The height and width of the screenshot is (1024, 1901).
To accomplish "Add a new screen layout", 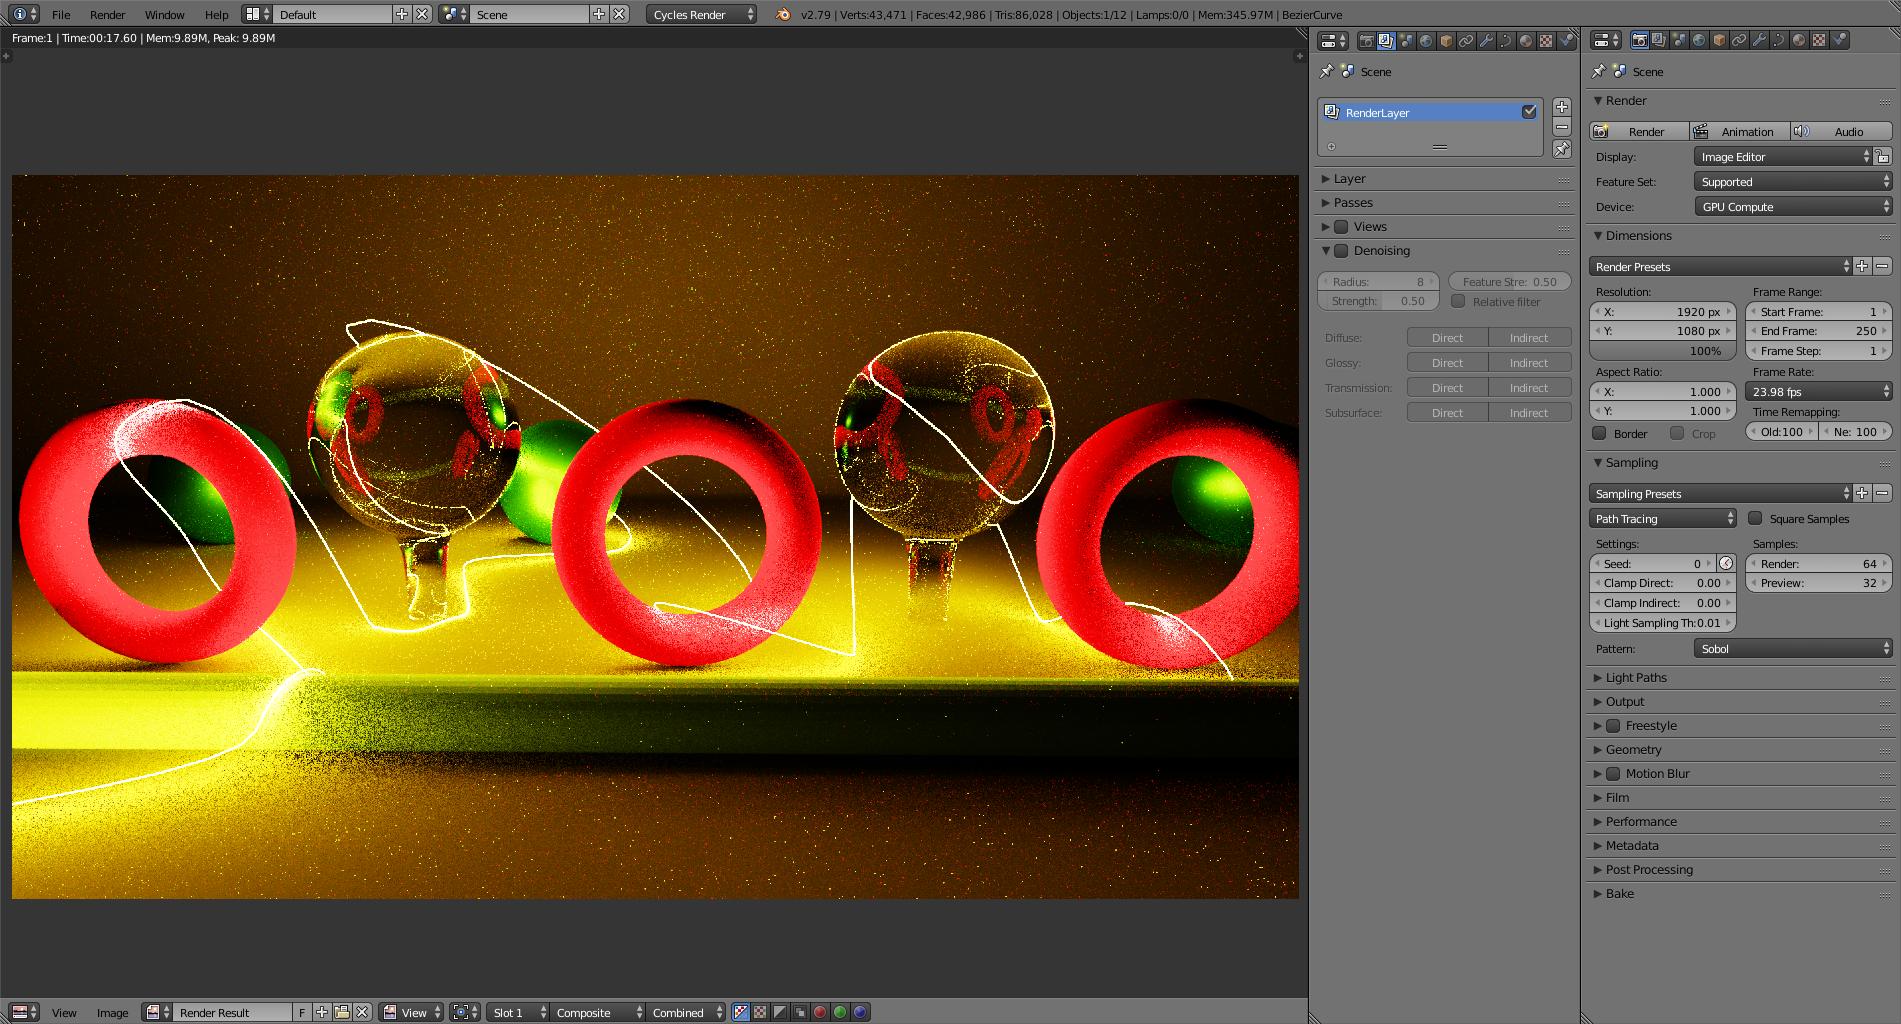I will [402, 14].
